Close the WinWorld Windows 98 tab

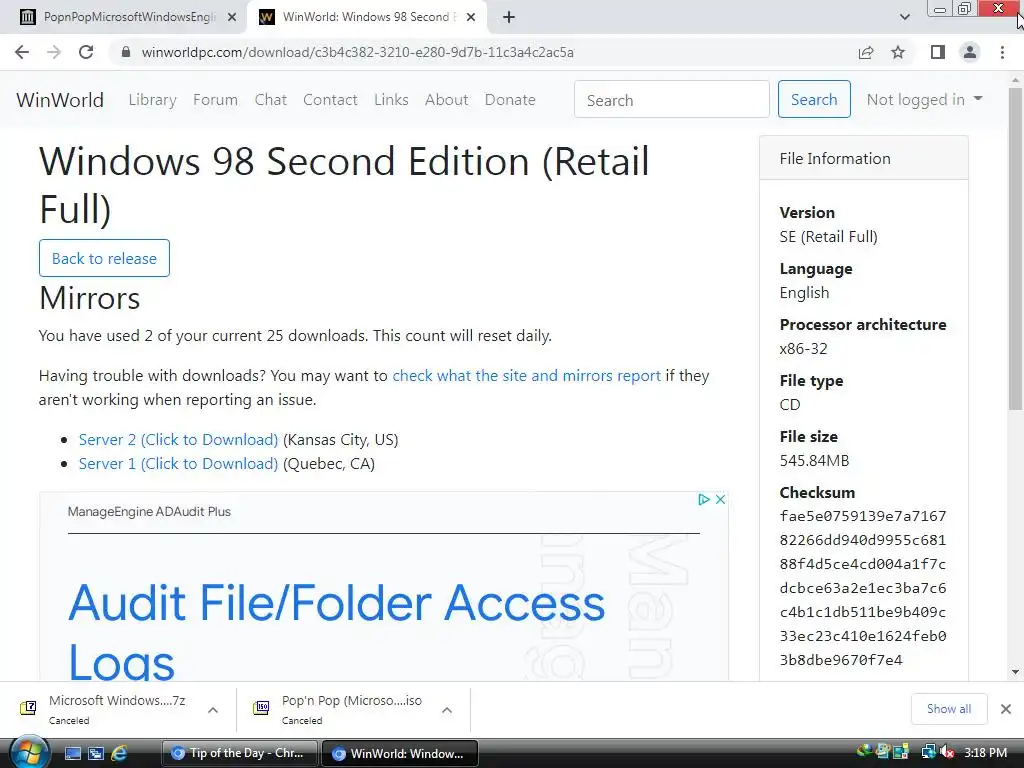click(471, 17)
